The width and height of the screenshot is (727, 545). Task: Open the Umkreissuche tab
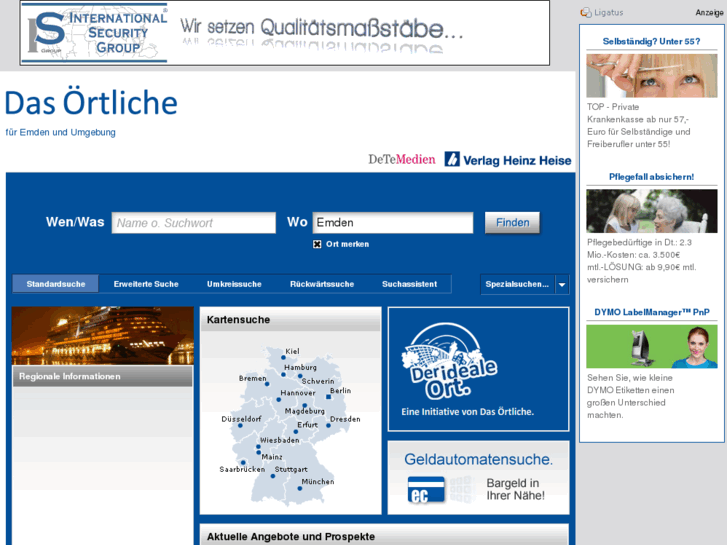coord(234,284)
